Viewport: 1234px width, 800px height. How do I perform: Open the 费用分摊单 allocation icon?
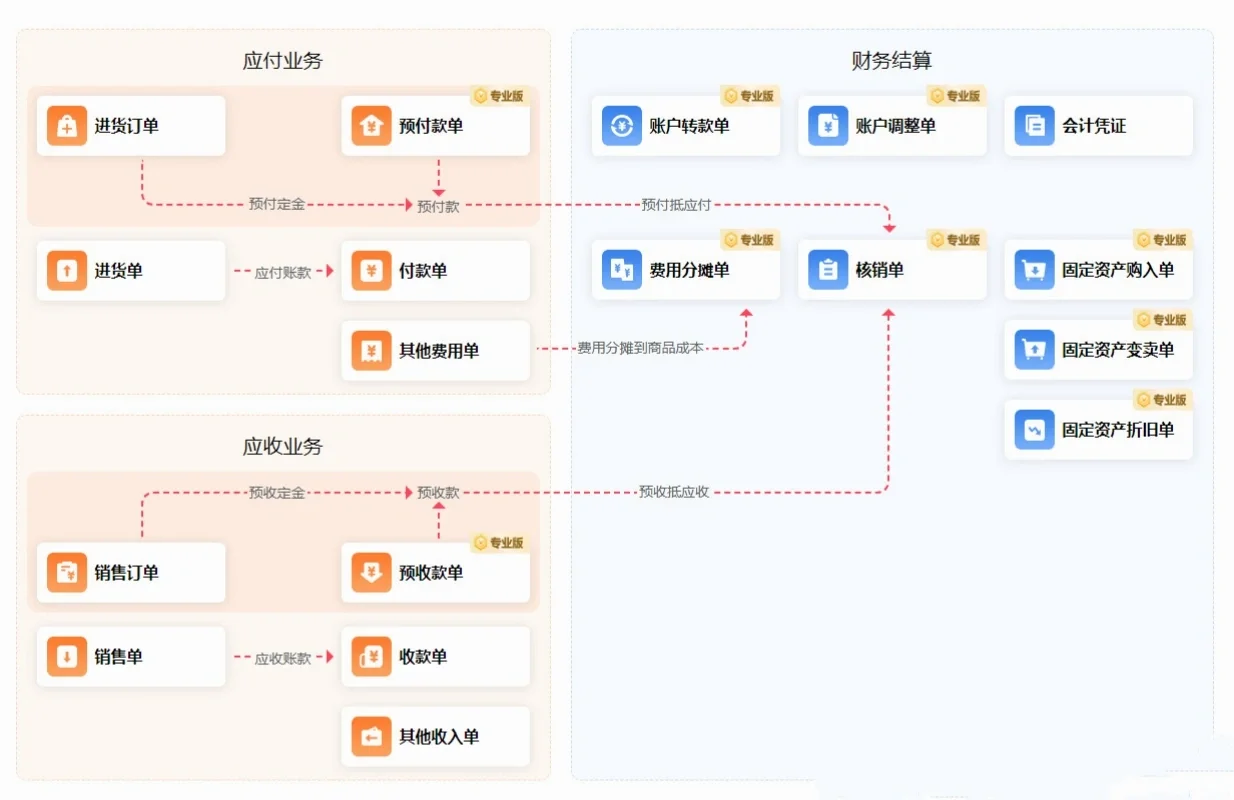click(621, 270)
